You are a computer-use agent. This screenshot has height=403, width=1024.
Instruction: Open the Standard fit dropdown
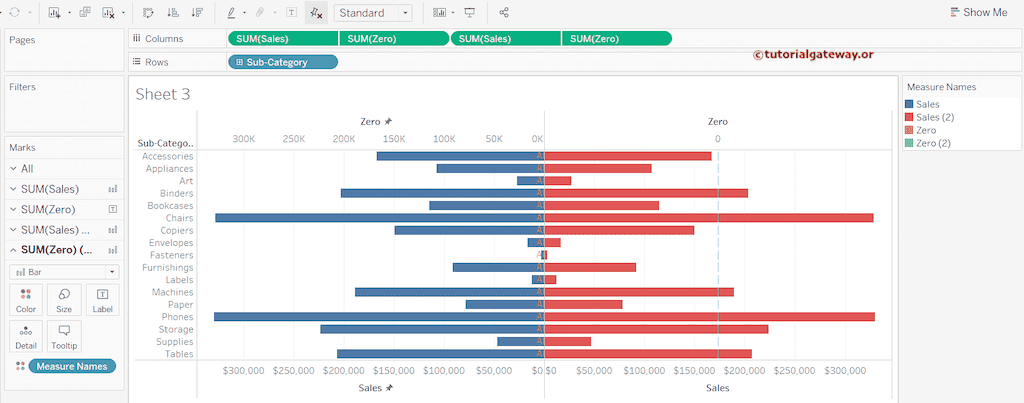373,13
